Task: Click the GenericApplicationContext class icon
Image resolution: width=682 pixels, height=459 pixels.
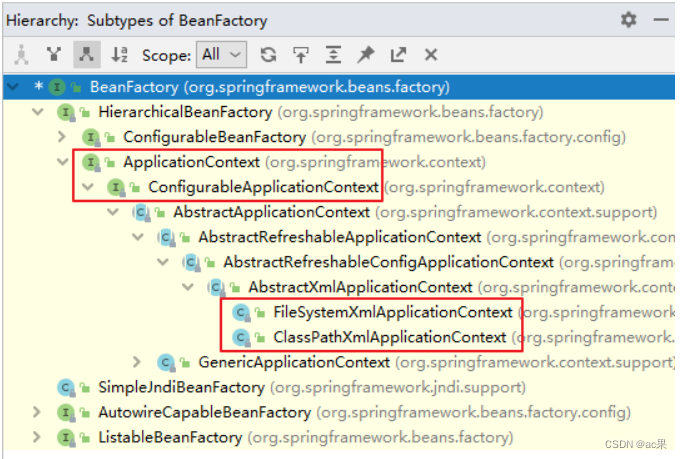Action: pos(166,362)
